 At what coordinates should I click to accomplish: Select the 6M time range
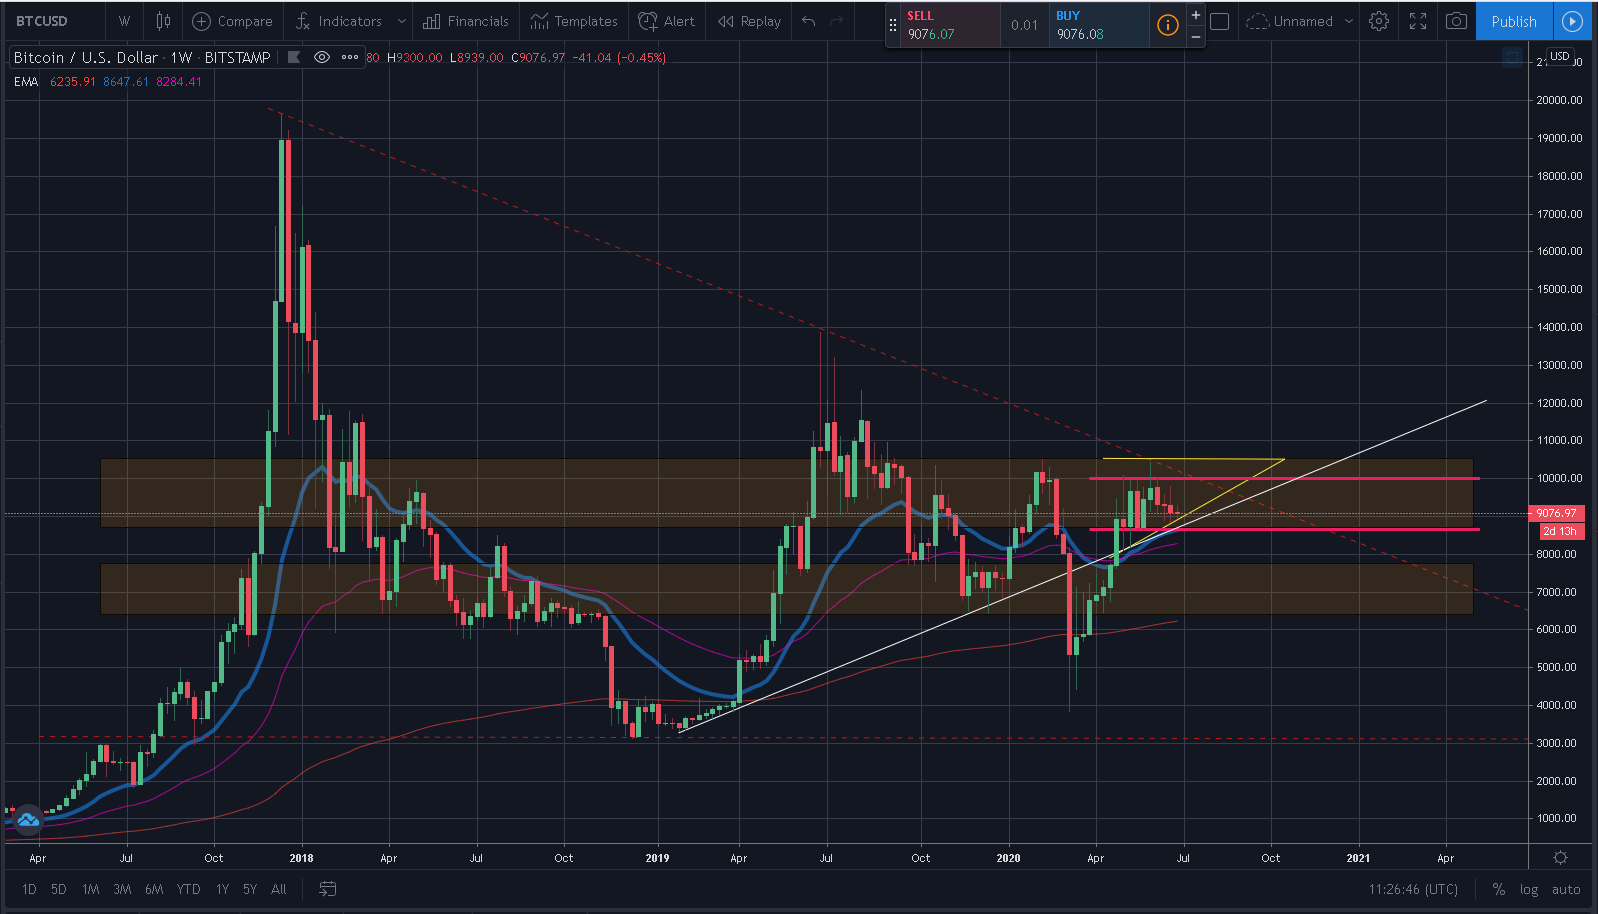(x=154, y=889)
